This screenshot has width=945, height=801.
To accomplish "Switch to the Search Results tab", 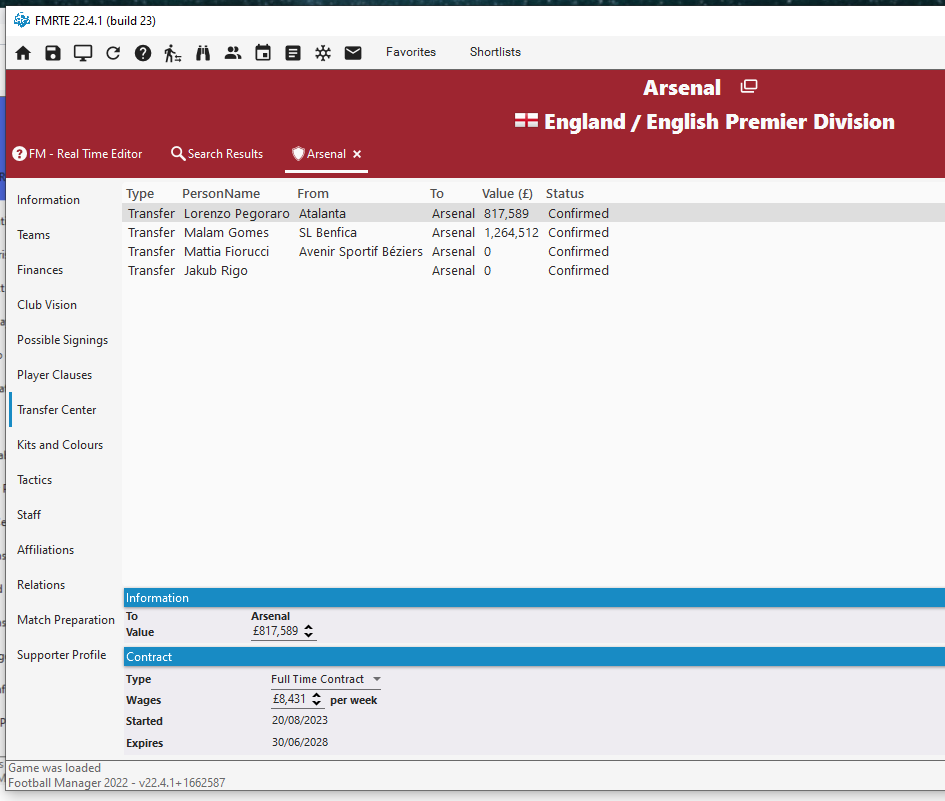I will click(x=217, y=154).
